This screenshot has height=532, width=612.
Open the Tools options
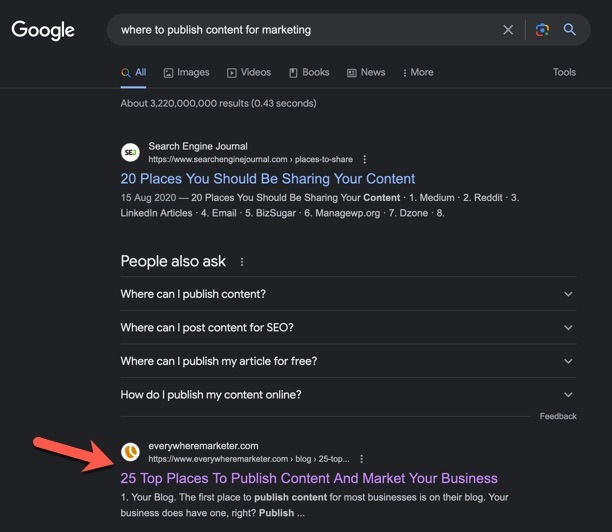564,72
